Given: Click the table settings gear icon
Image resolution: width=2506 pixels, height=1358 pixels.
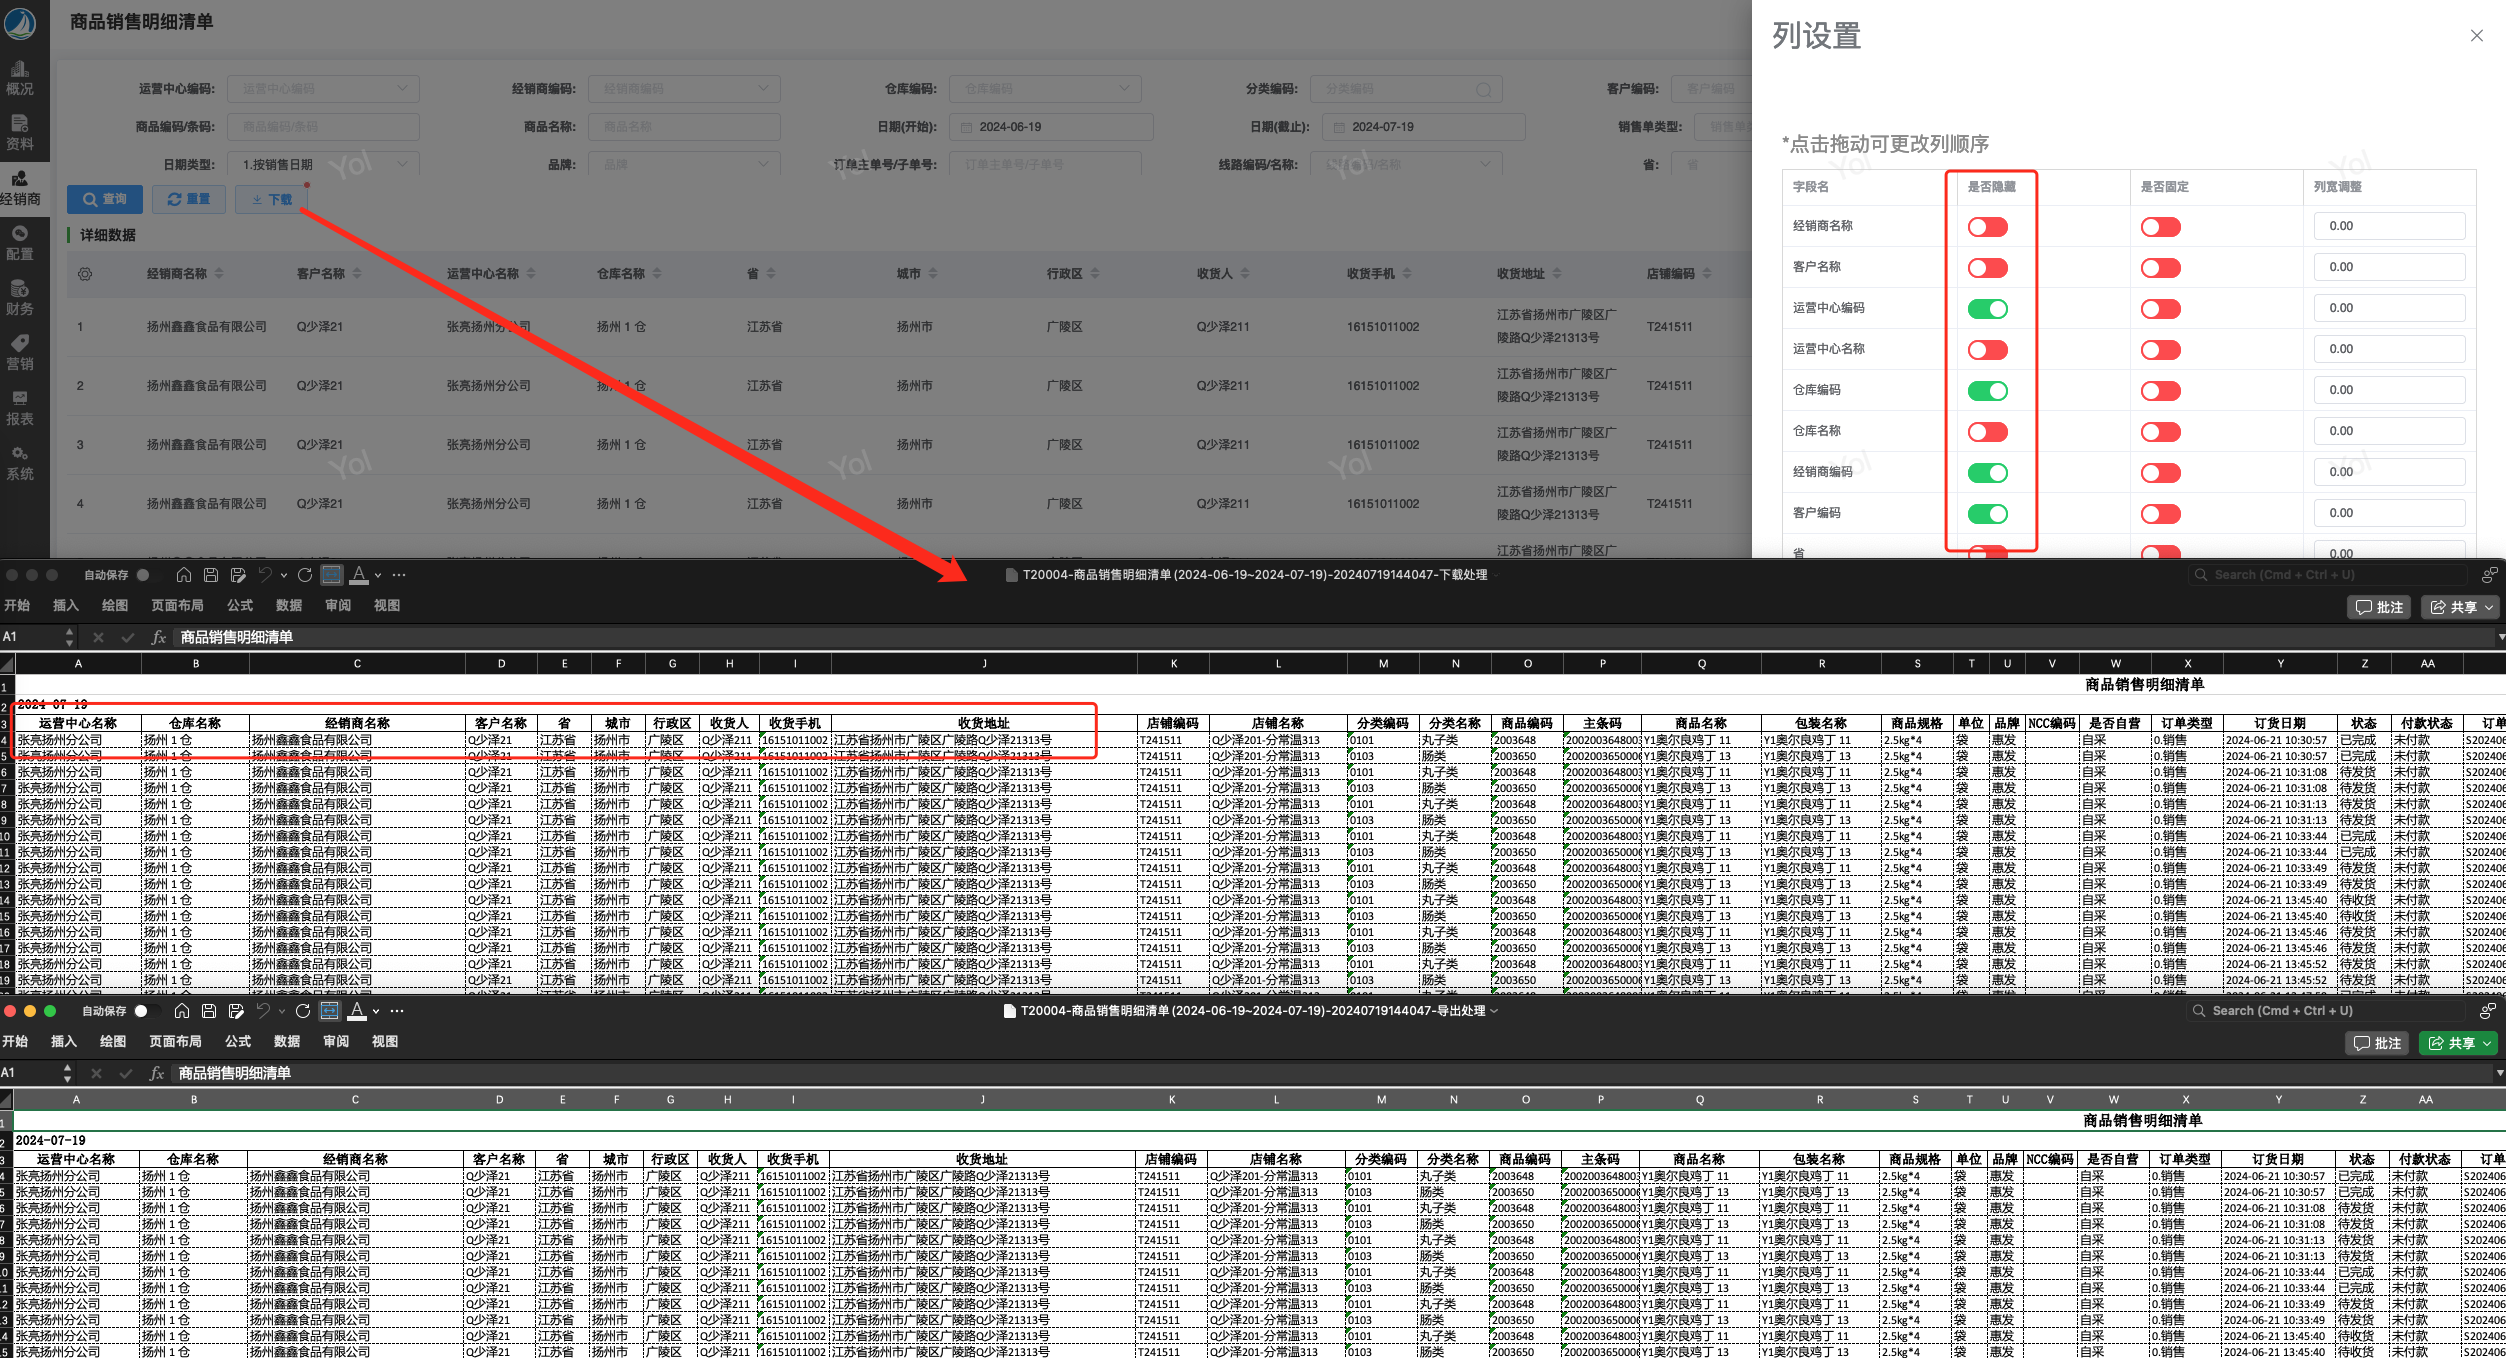Looking at the screenshot, I should 85,274.
